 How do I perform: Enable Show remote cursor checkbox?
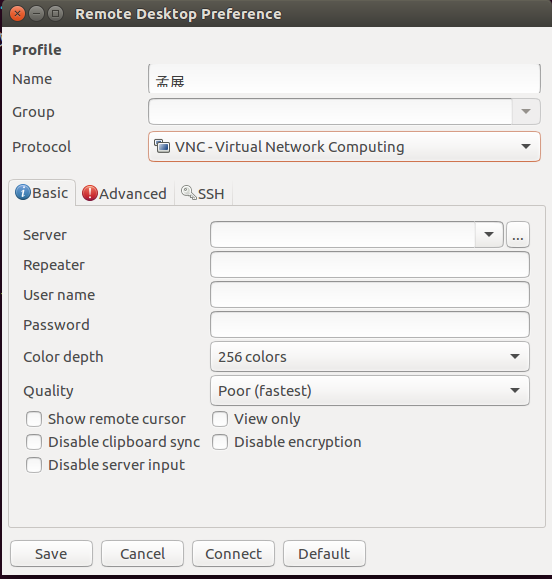34,419
